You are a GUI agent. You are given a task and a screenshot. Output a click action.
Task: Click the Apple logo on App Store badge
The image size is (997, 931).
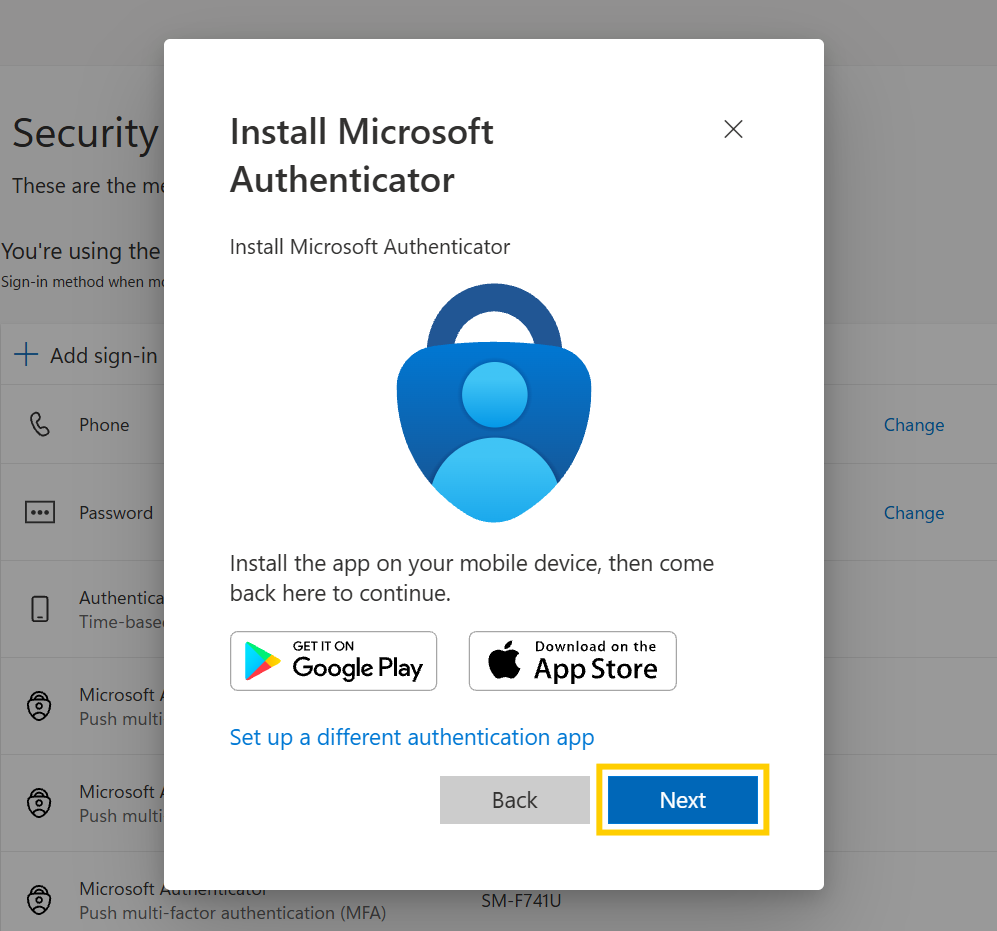(504, 659)
